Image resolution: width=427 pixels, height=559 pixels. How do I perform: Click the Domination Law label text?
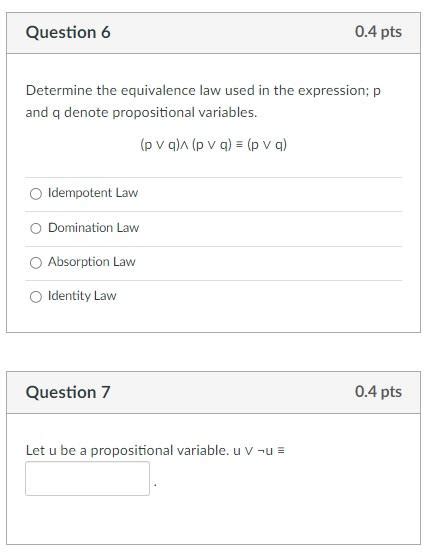[x=93, y=227]
